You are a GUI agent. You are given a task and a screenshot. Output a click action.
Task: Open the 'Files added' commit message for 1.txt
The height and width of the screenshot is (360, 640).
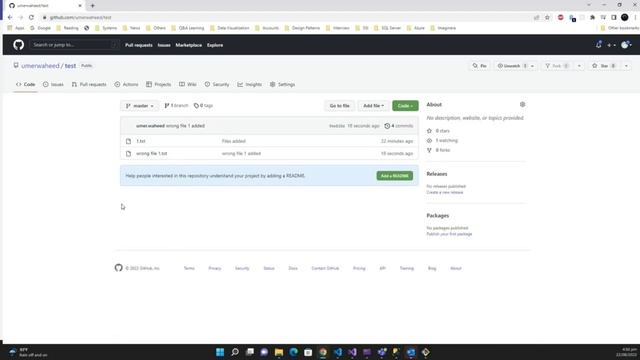pyautogui.click(x=233, y=141)
